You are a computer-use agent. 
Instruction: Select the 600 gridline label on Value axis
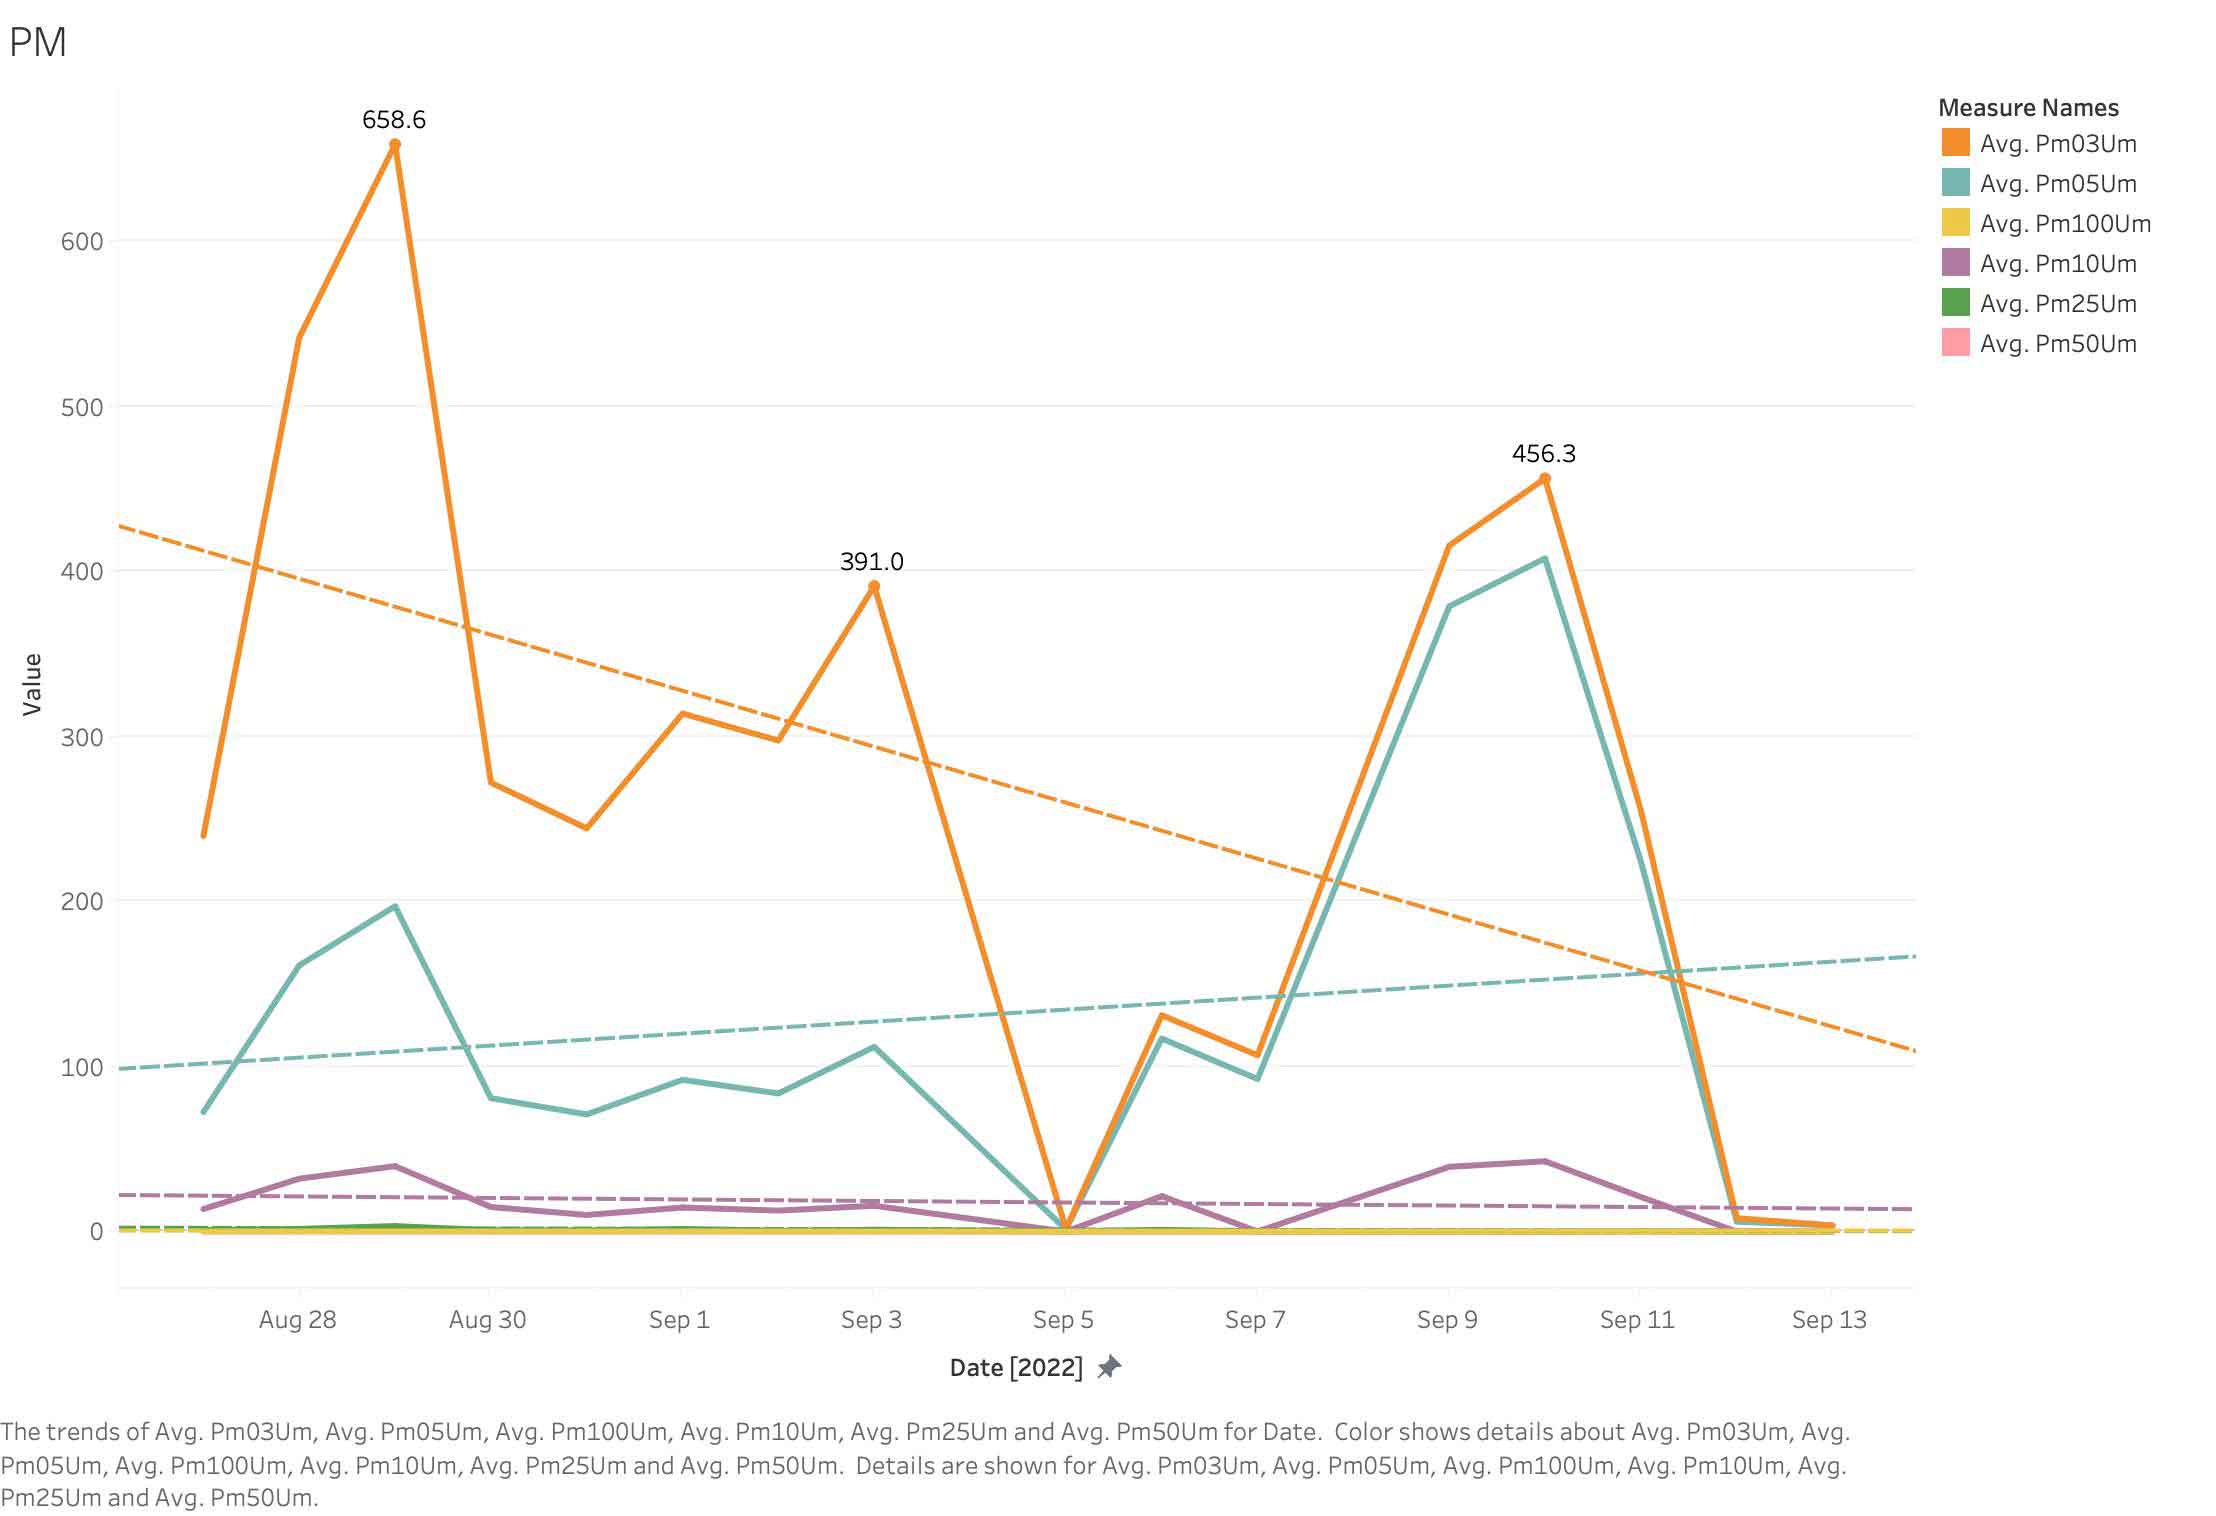(x=82, y=242)
